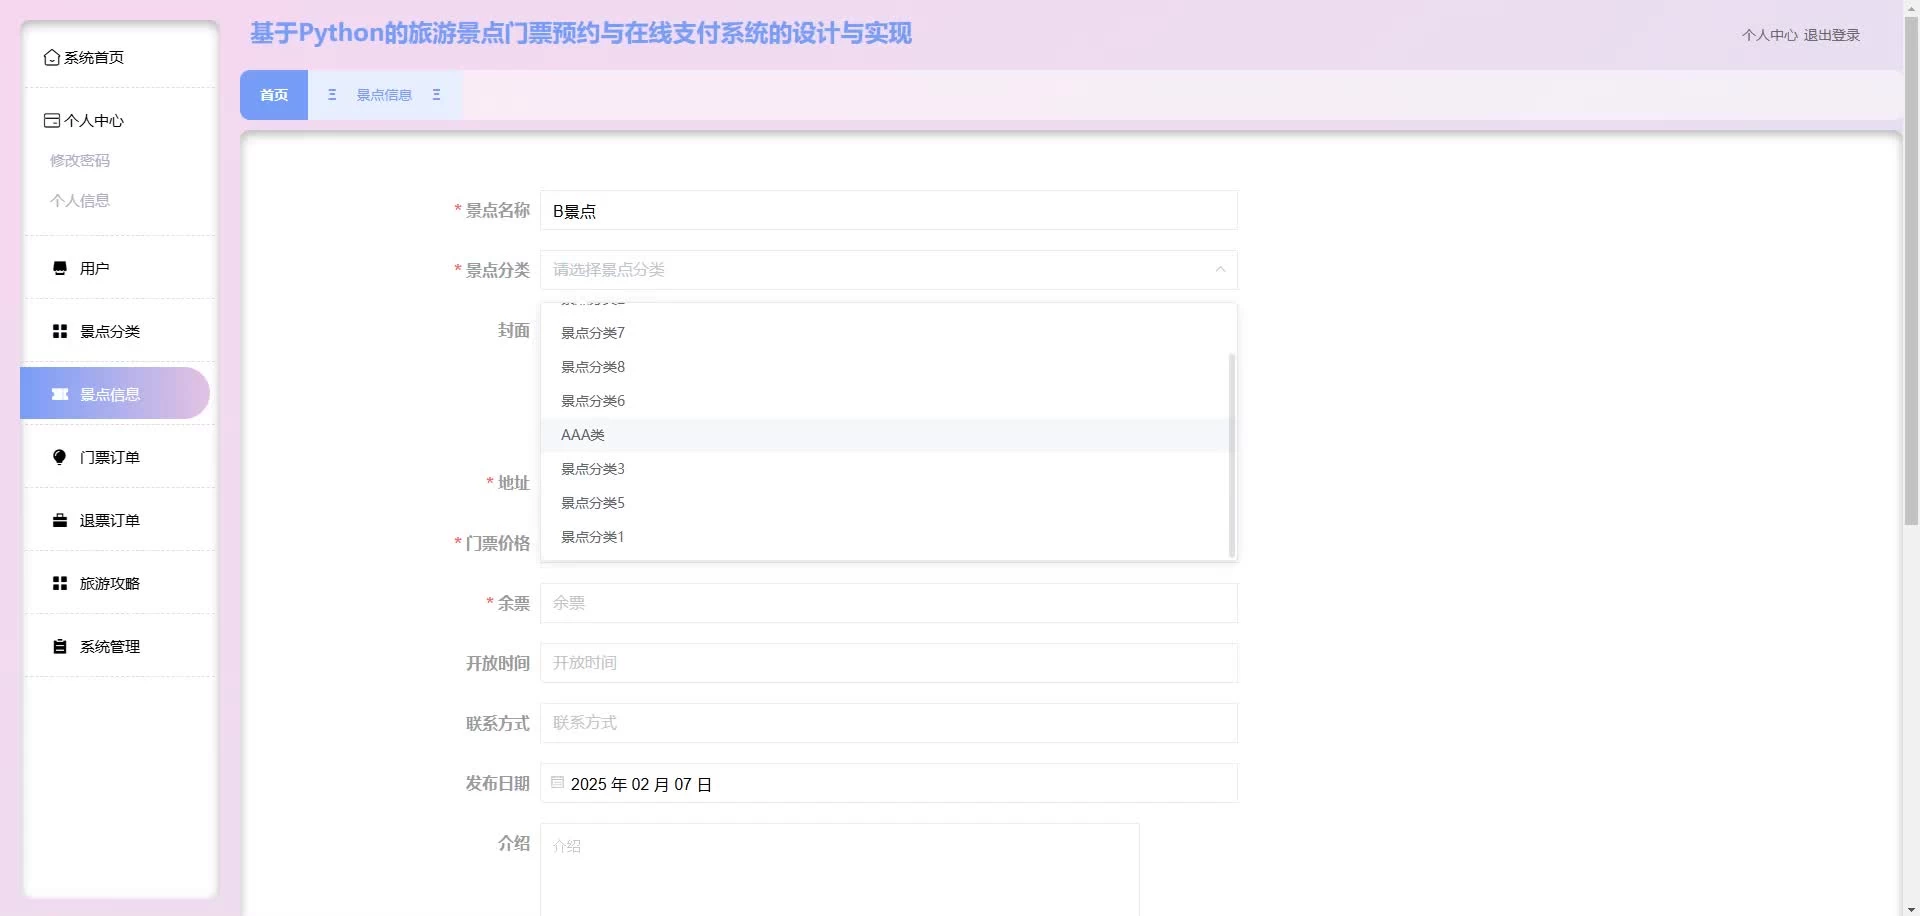Image resolution: width=1920 pixels, height=916 pixels.
Task: Click the grid icon beside 景点分类
Action: 60,331
